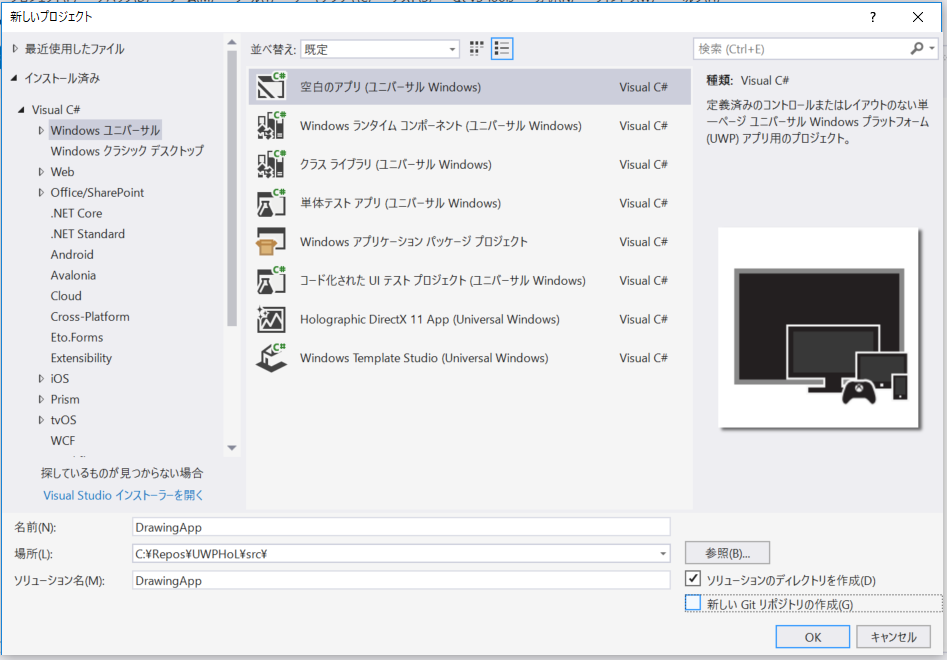Select the Extensibility category
Screen dimensions: 947x660
coord(81,357)
